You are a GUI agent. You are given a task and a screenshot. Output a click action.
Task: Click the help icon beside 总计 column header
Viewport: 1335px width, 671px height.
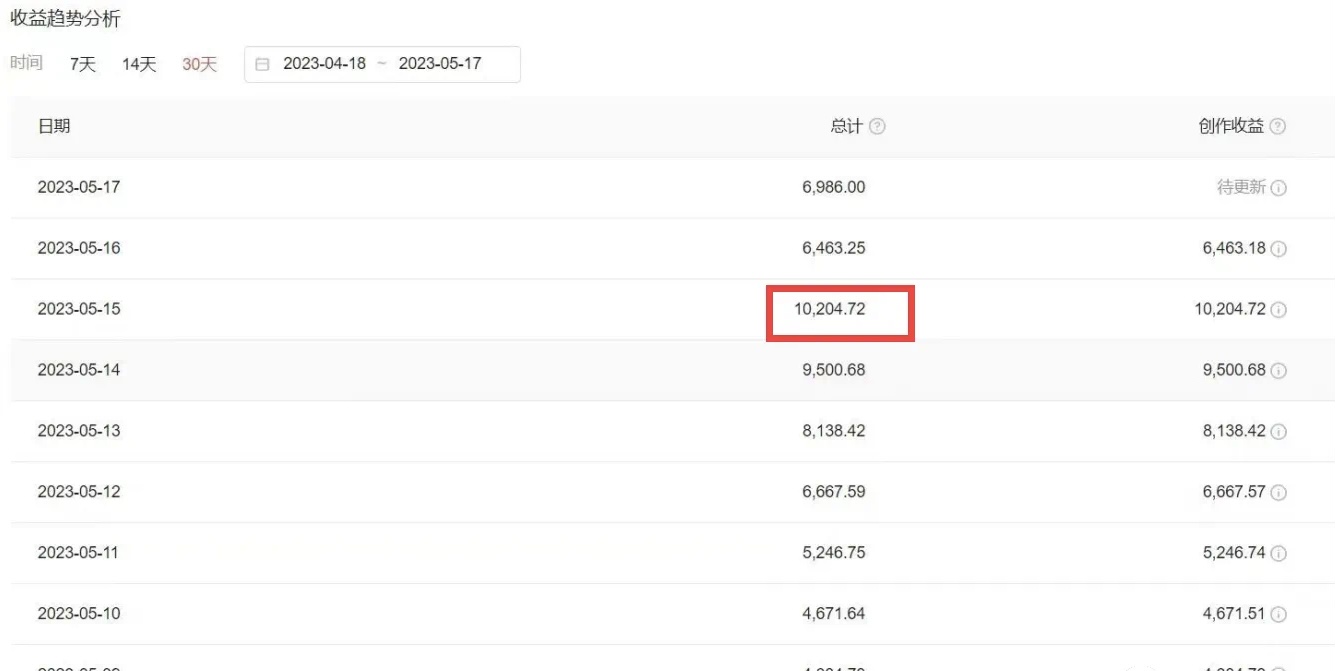point(877,126)
